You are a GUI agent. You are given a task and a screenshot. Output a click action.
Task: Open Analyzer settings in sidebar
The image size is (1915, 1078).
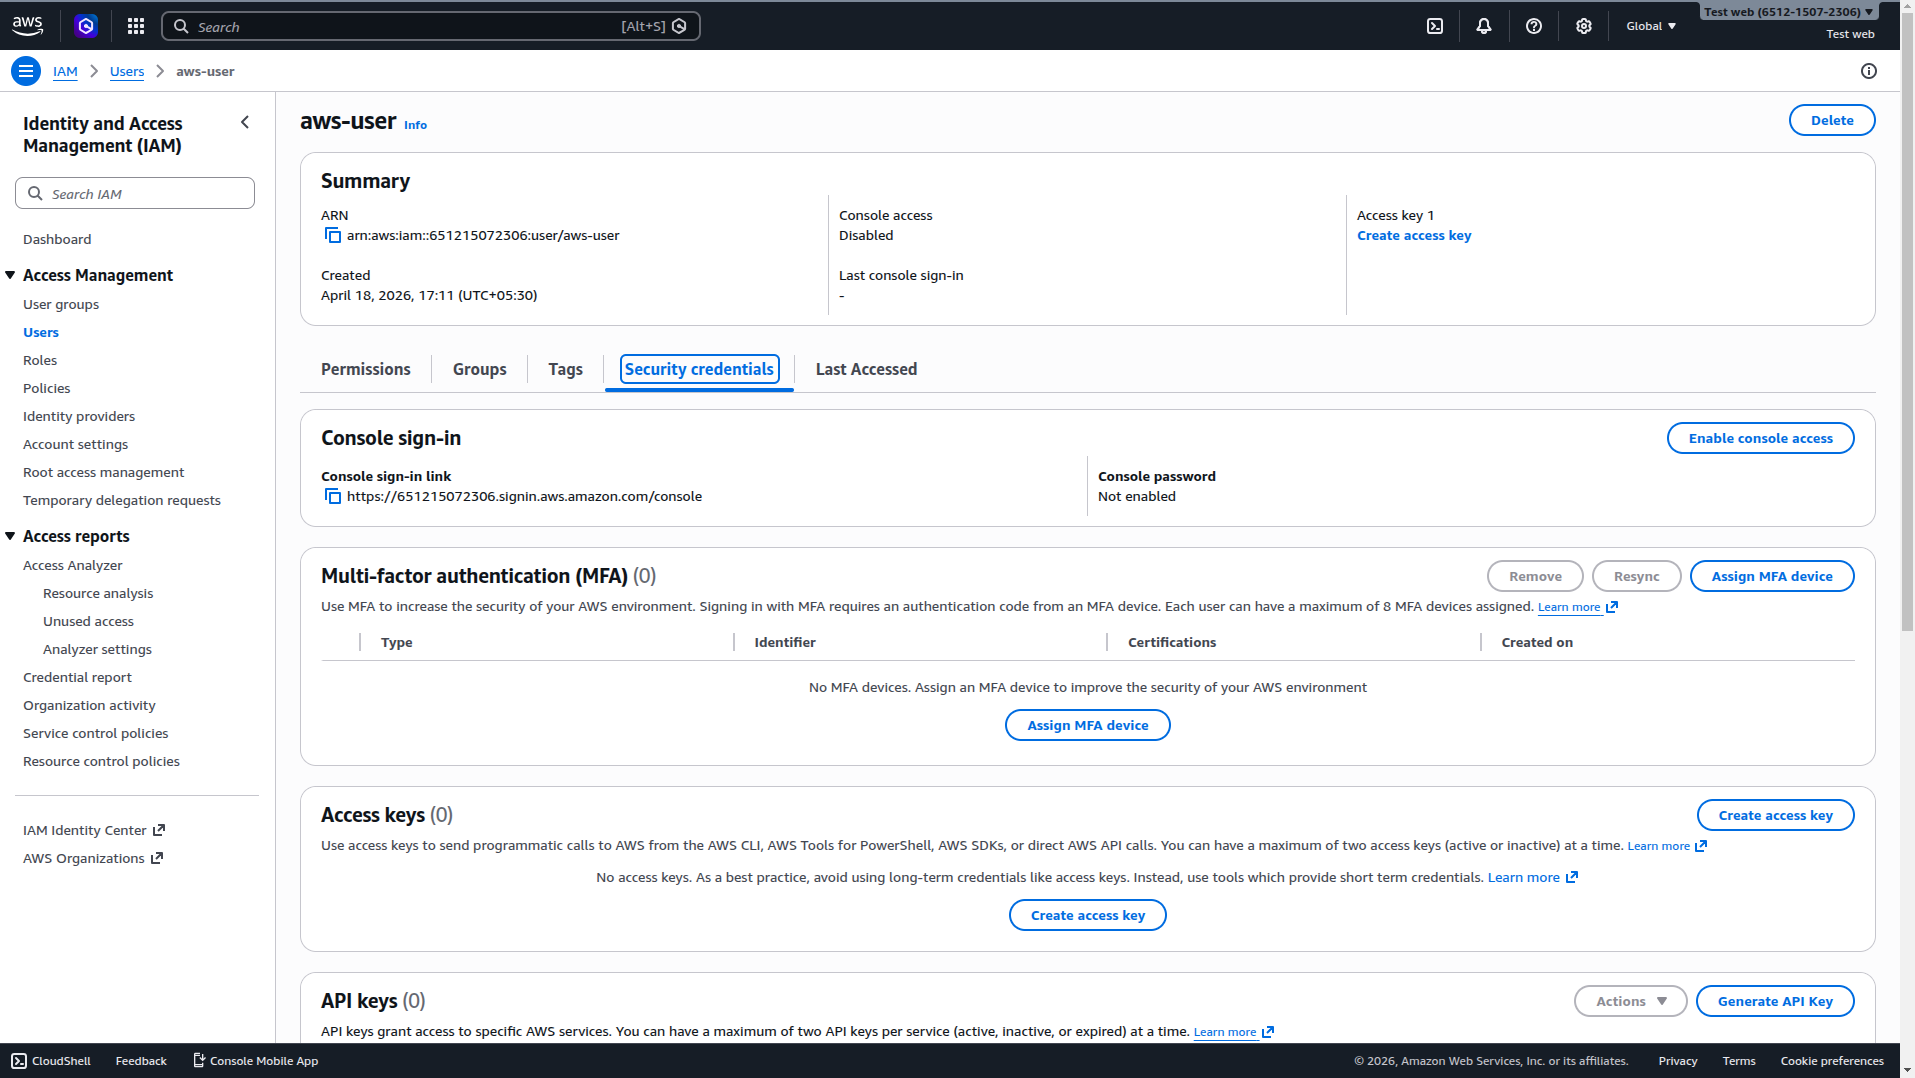click(x=97, y=649)
